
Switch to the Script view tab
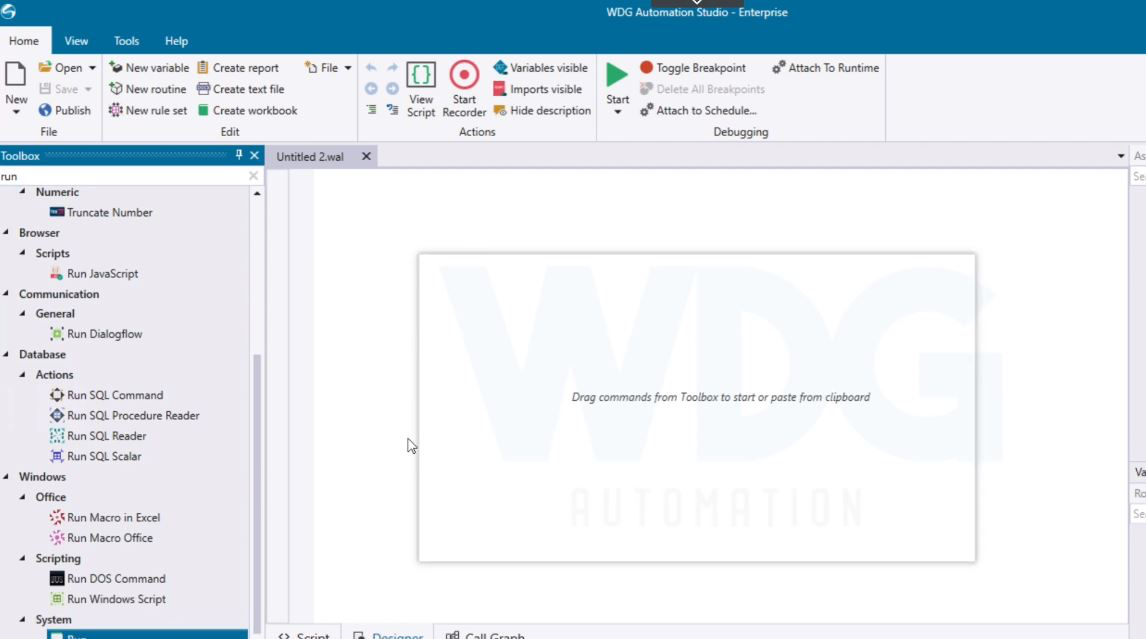click(x=305, y=635)
